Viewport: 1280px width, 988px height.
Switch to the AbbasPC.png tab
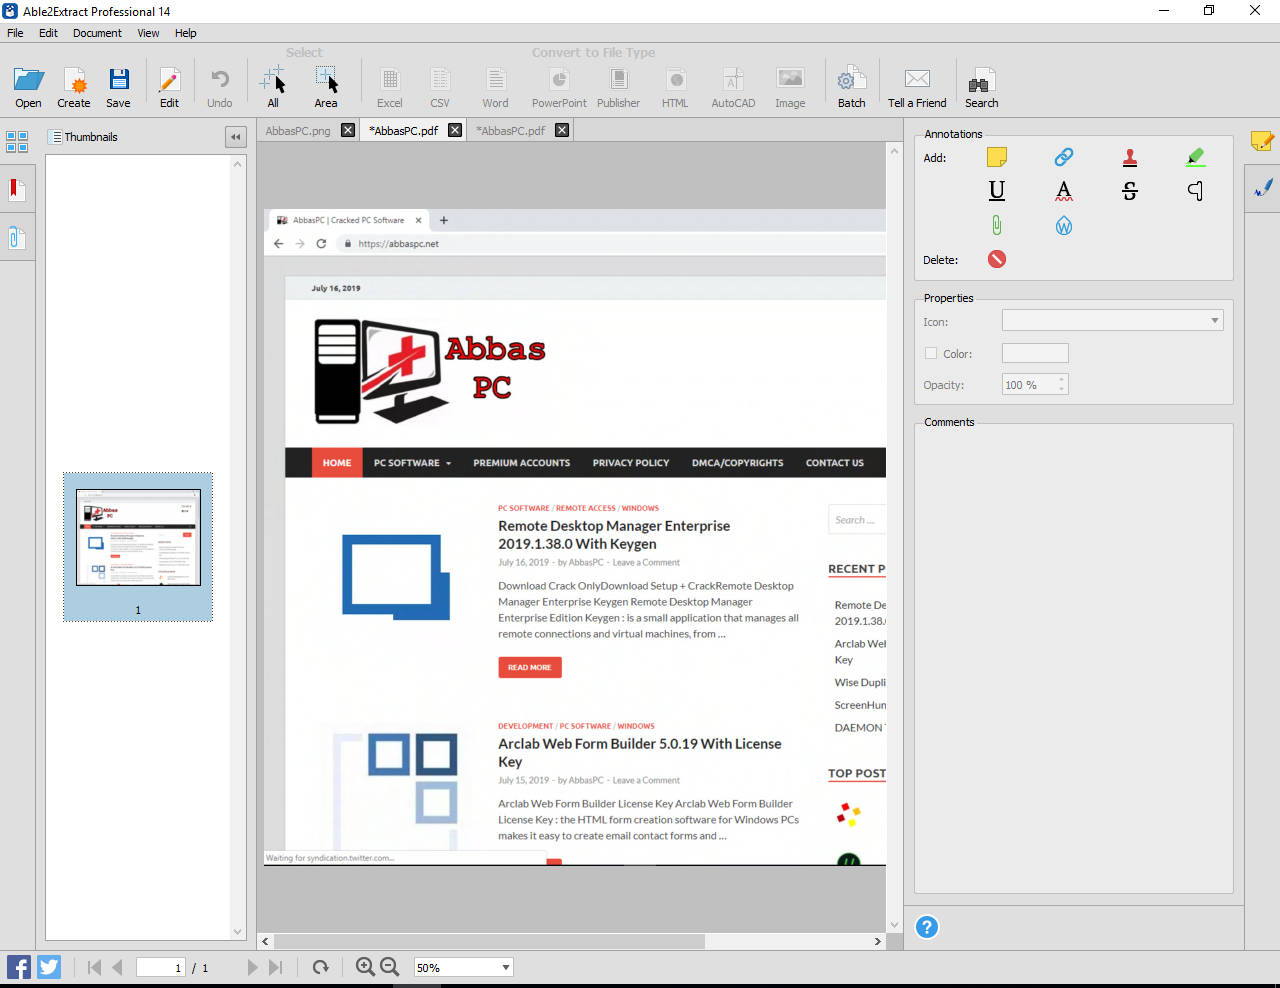[x=298, y=131]
